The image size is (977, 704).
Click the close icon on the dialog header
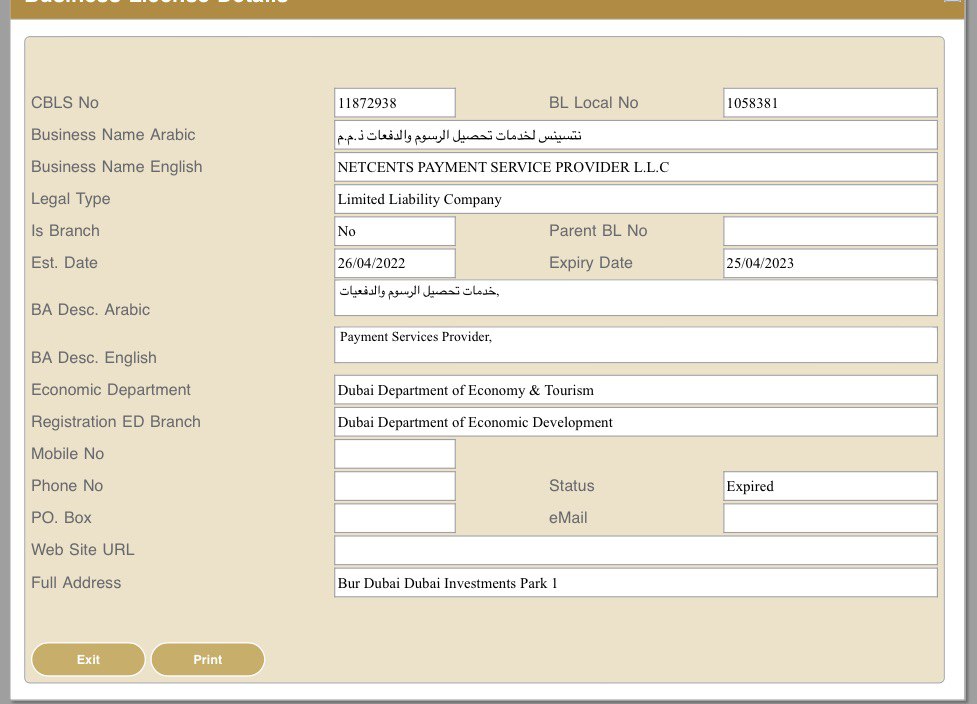(x=955, y=3)
